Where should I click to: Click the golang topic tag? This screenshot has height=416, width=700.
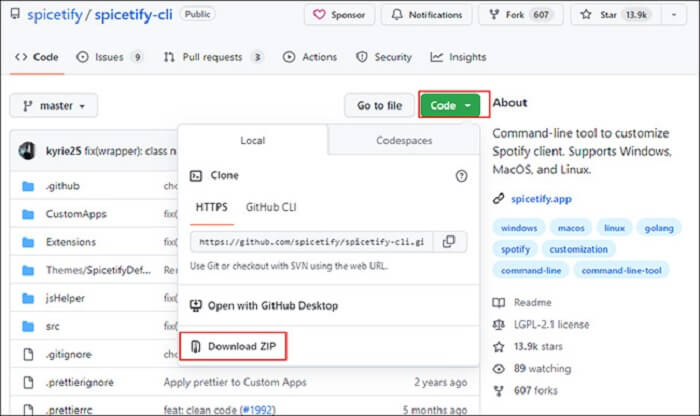pos(658,228)
